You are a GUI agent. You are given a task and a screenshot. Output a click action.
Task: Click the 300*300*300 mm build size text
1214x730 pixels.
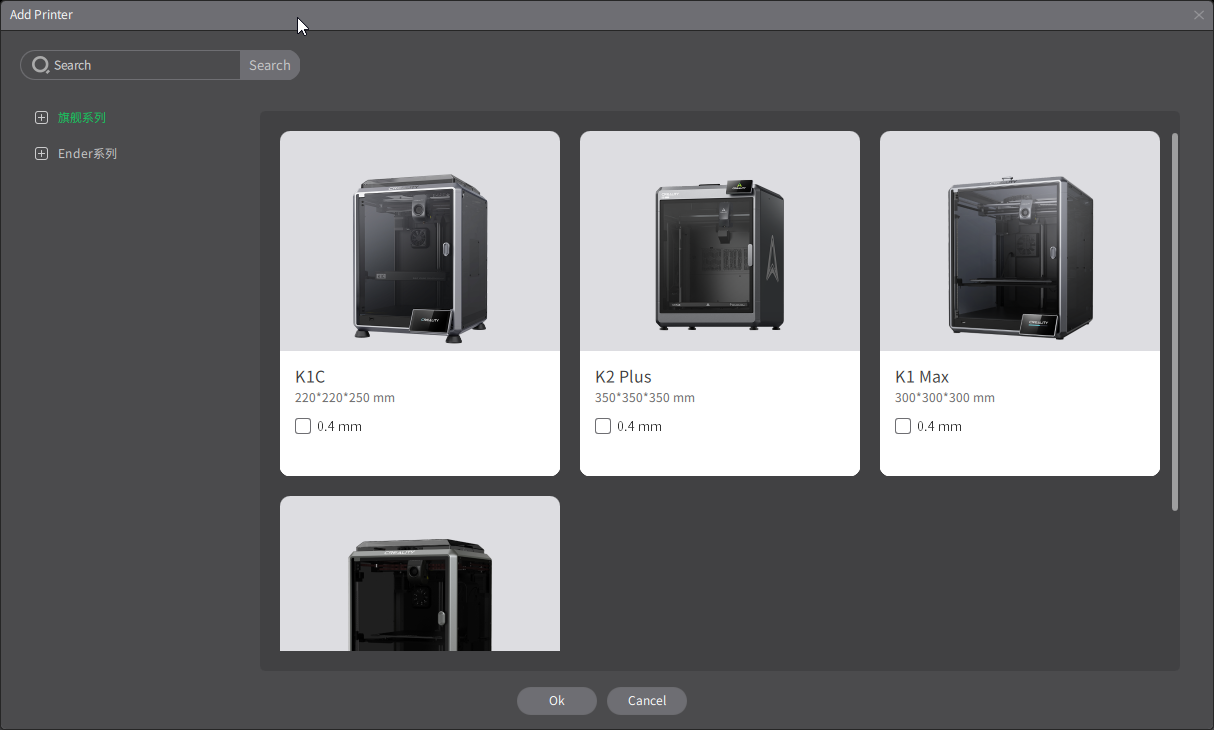(x=945, y=398)
